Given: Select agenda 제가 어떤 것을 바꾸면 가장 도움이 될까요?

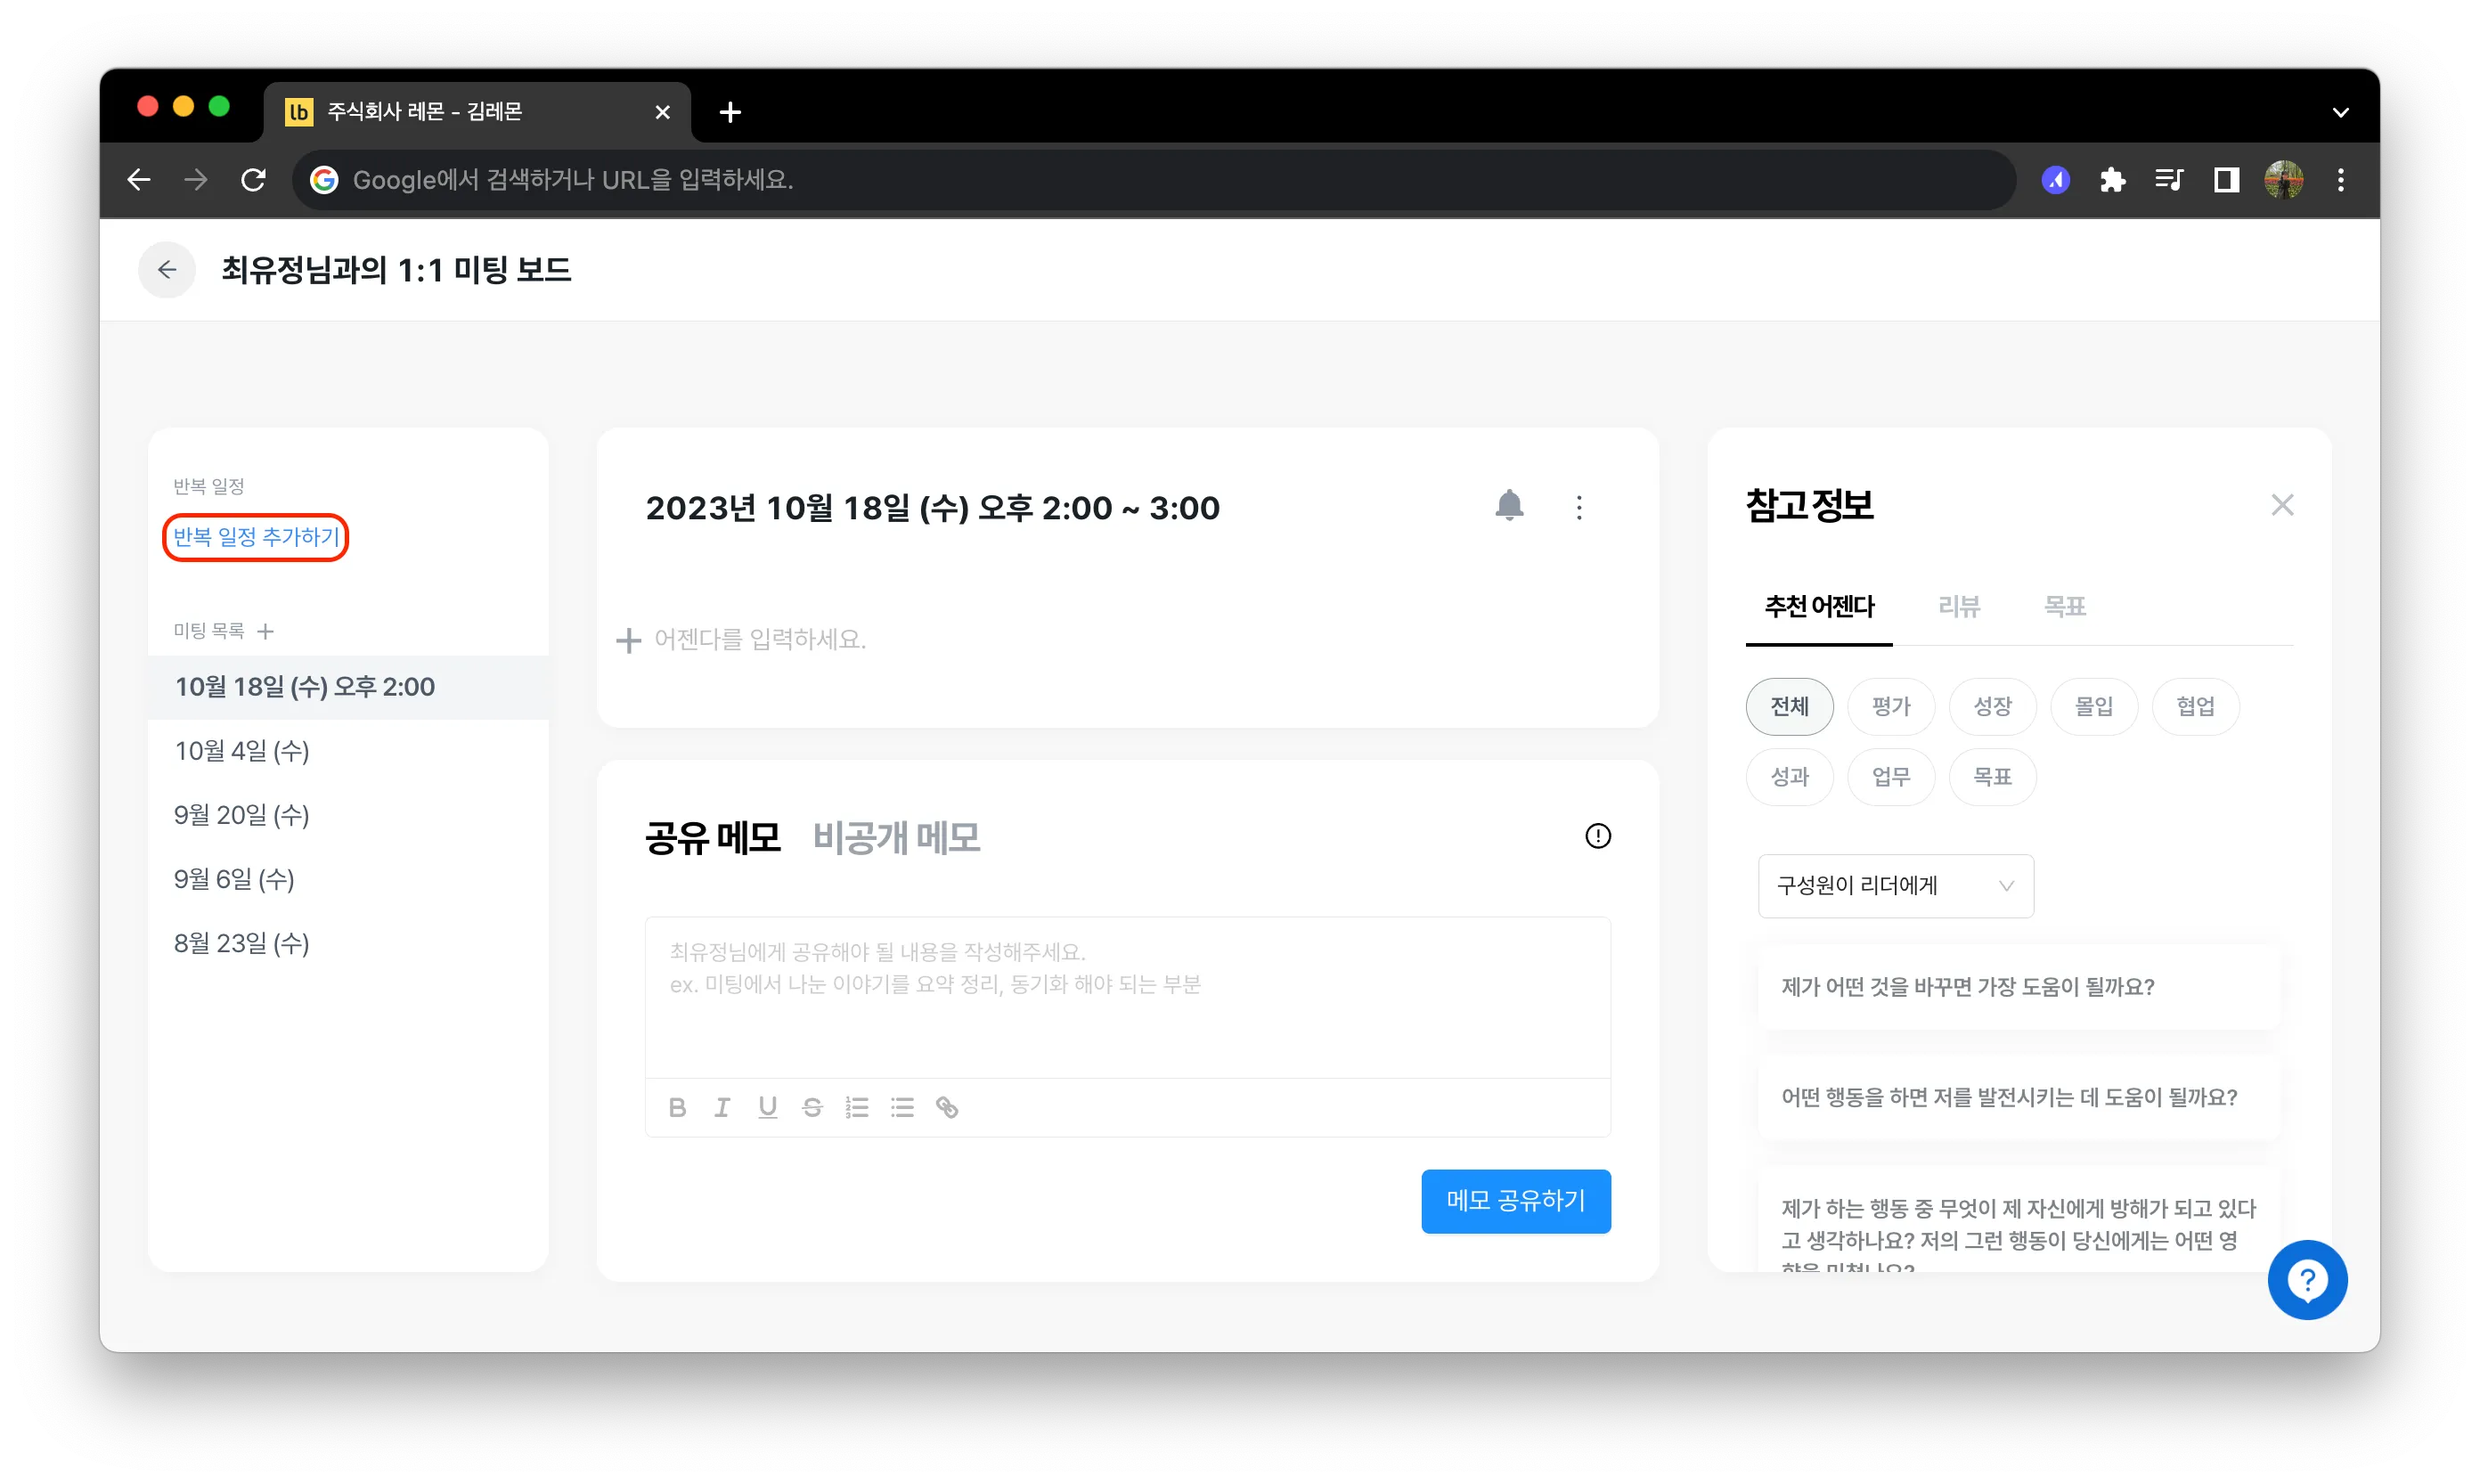Looking at the screenshot, I should click(2018, 987).
